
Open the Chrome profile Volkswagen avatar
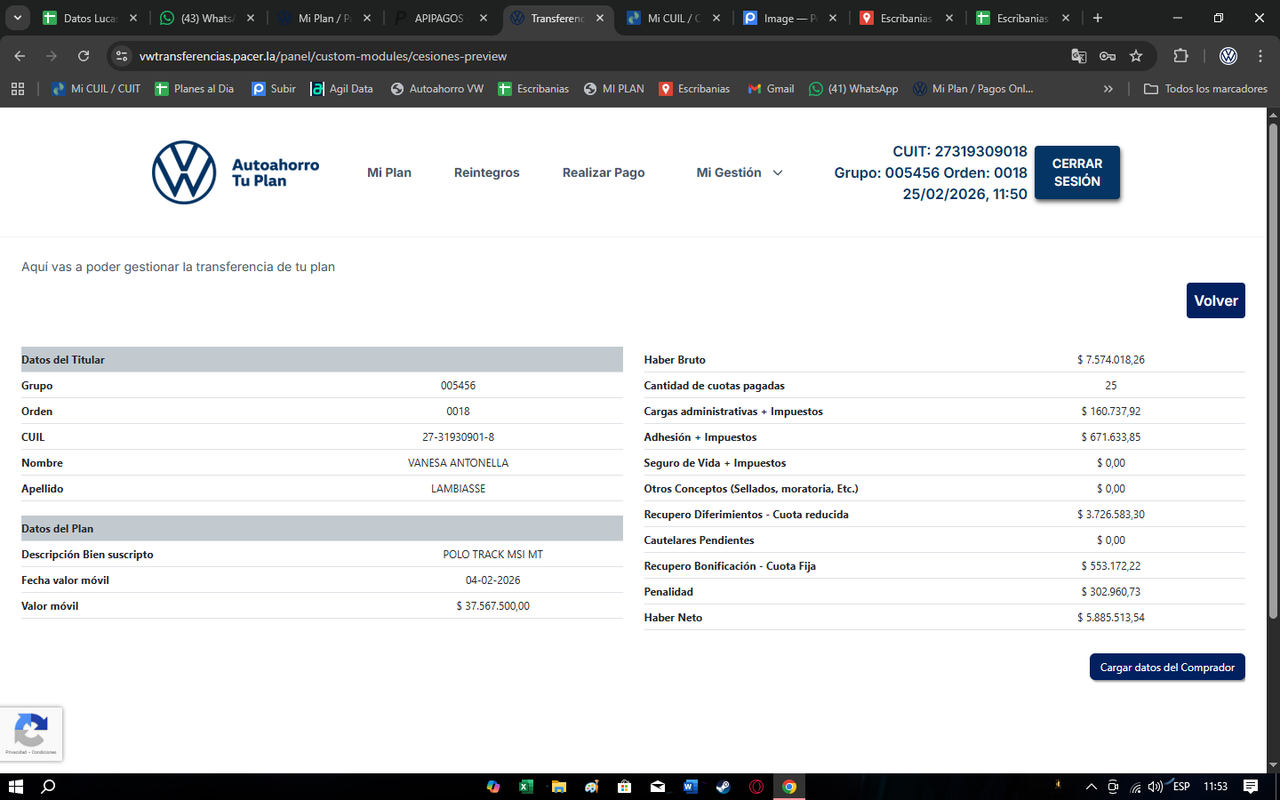[x=1228, y=56]
